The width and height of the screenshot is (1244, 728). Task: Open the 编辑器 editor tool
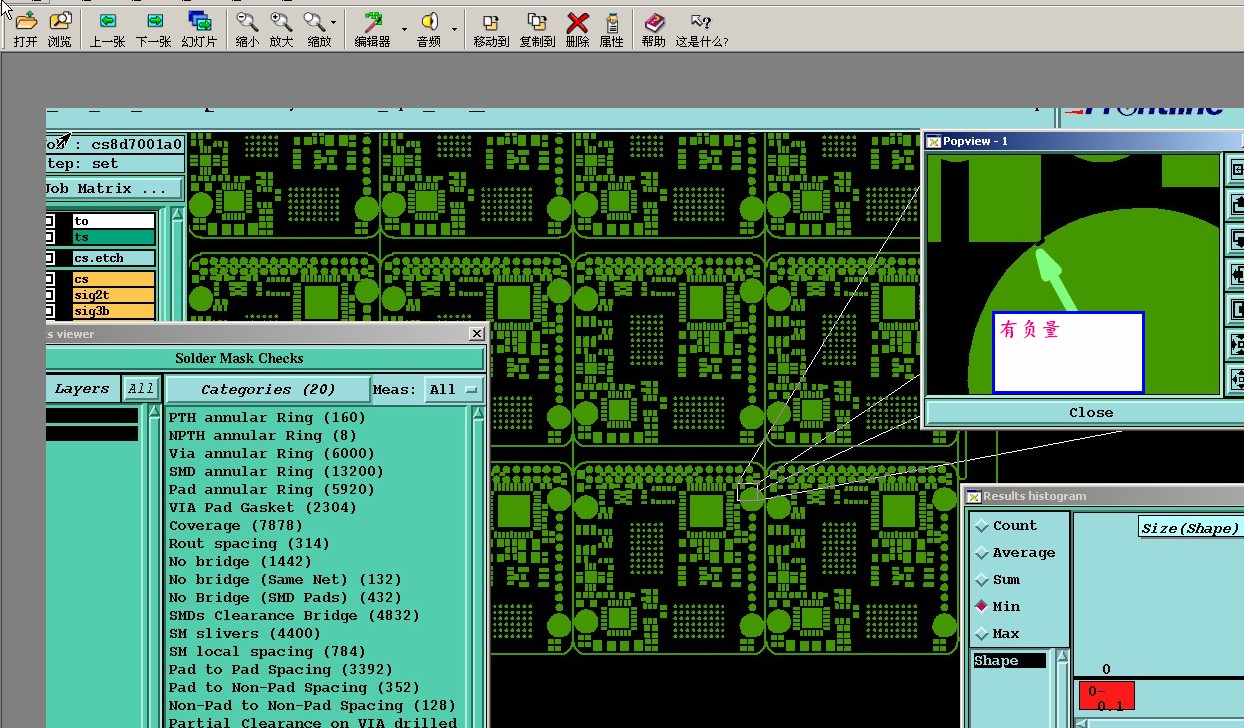tap(373, 22)
